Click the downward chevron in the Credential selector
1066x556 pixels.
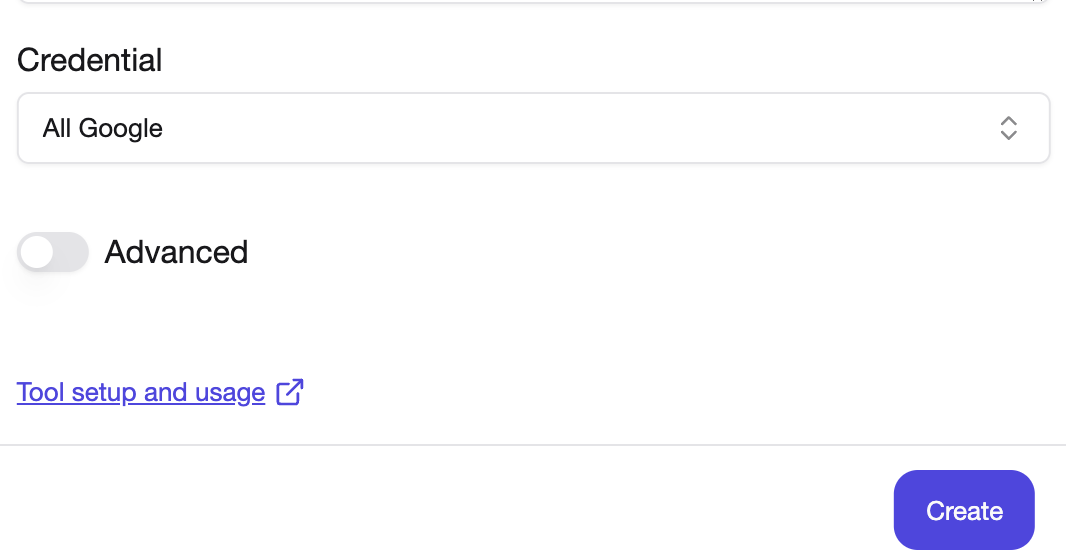pos(1008,135)
